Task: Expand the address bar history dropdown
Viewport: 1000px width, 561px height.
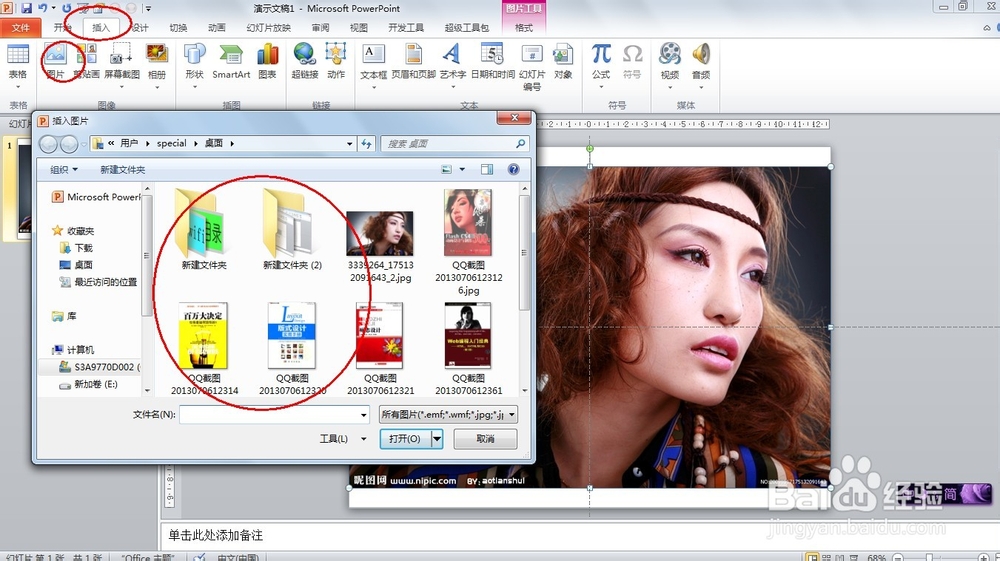Action: coord(349,144)
